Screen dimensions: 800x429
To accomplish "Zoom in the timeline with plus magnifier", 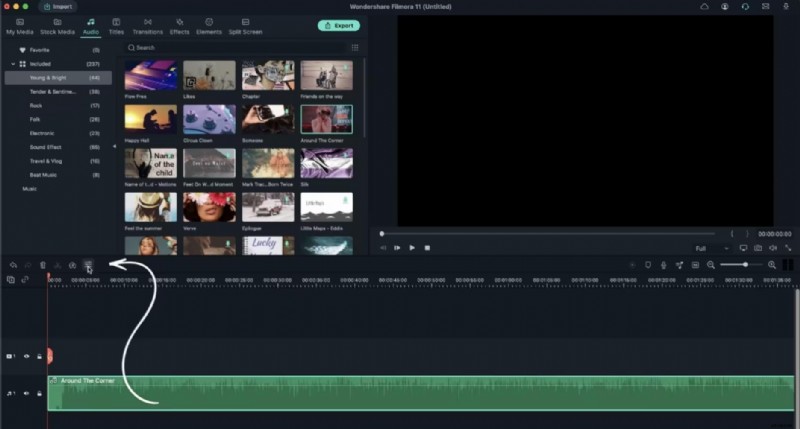I will pyautogui.click(x=772, y=265).
